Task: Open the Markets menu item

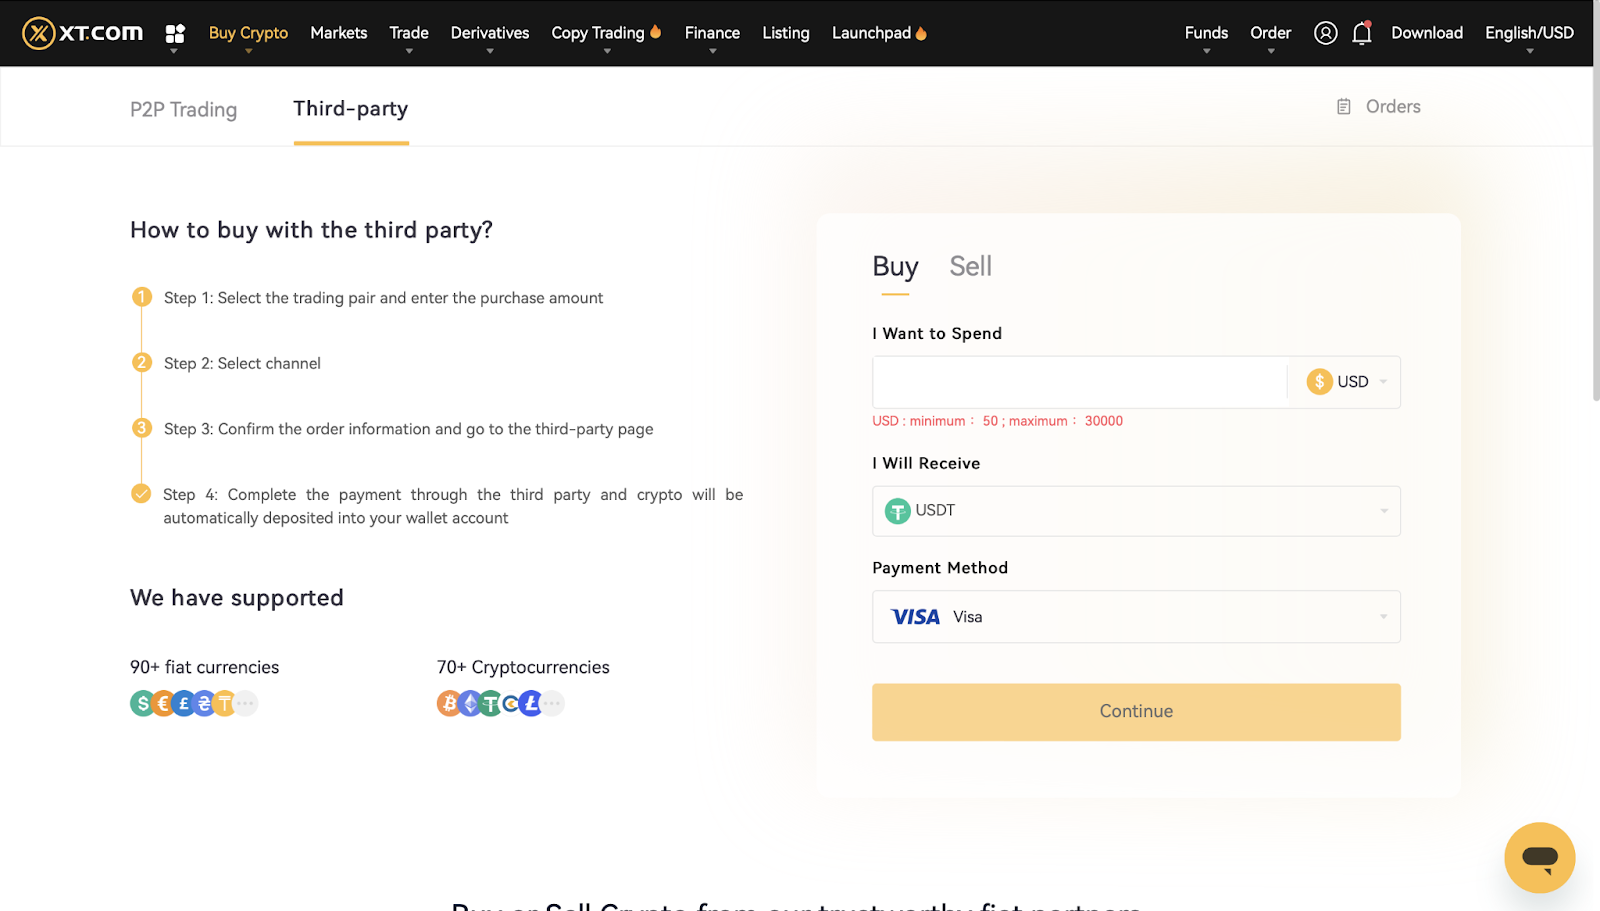Action: [338, 33]
